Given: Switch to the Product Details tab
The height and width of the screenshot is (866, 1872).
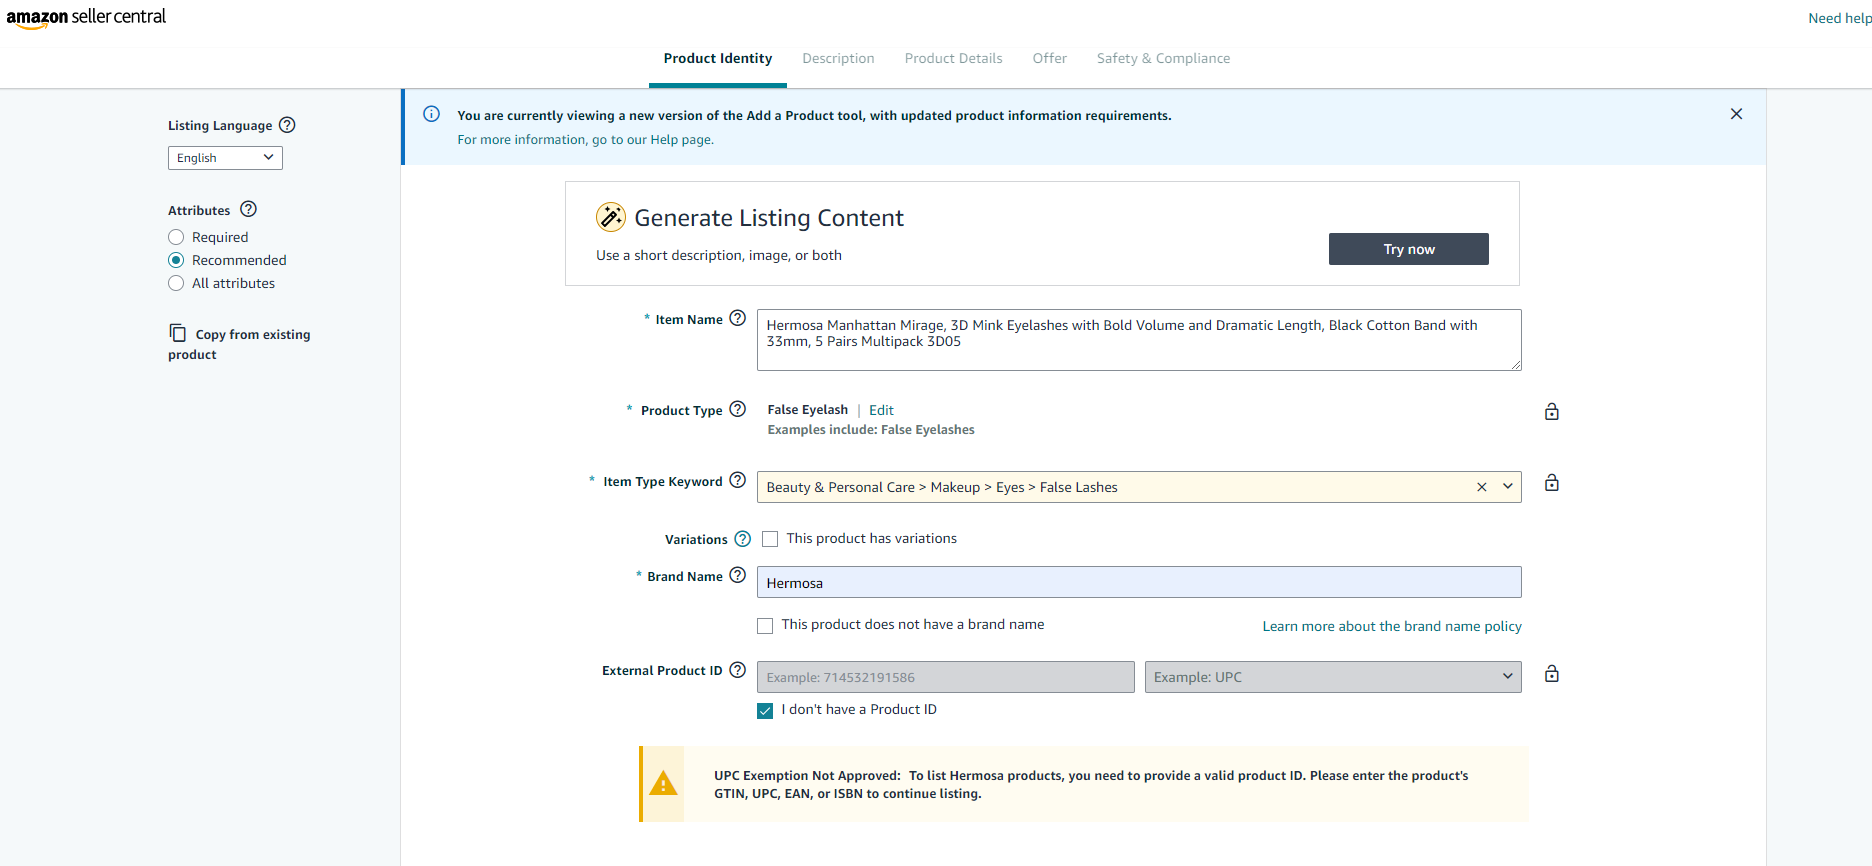Looking at the screenshot, I should coord(954,59).
